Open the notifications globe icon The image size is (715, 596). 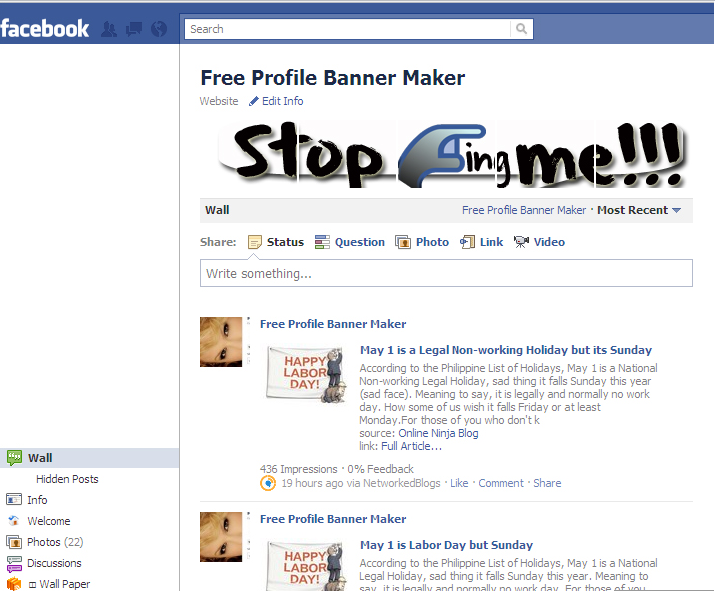[159, 29]
